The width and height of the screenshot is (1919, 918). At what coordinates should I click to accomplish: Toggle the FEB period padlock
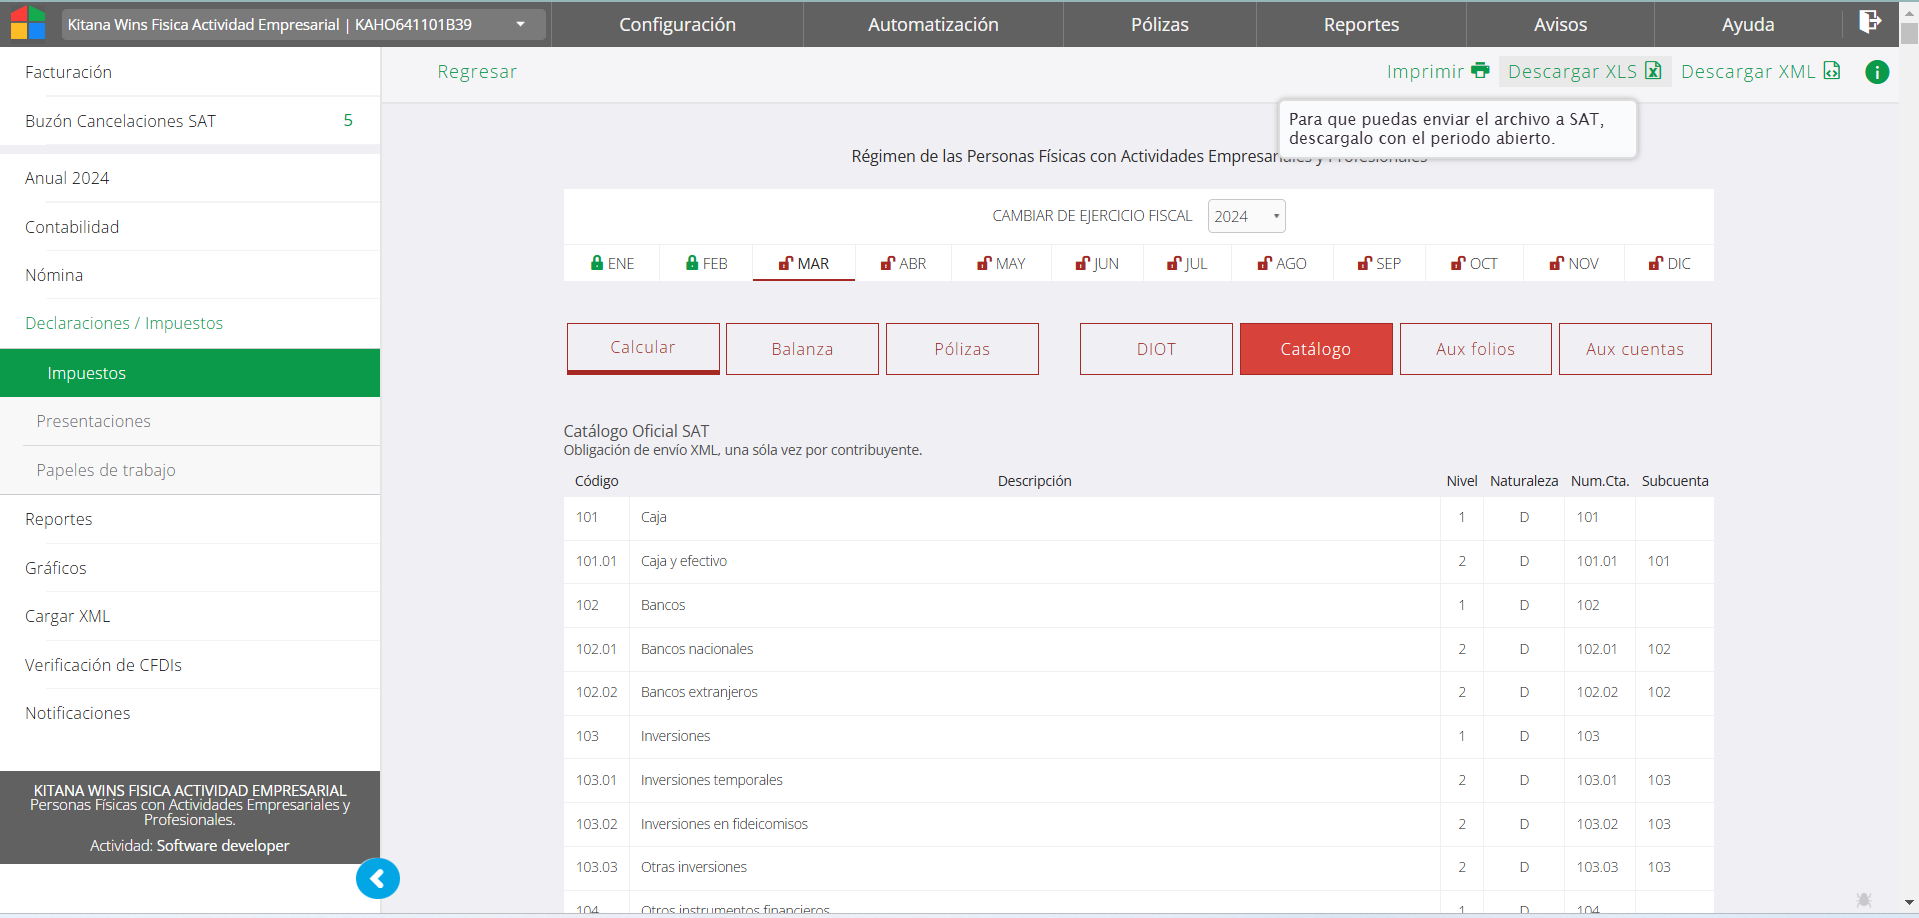pos(692,263)
